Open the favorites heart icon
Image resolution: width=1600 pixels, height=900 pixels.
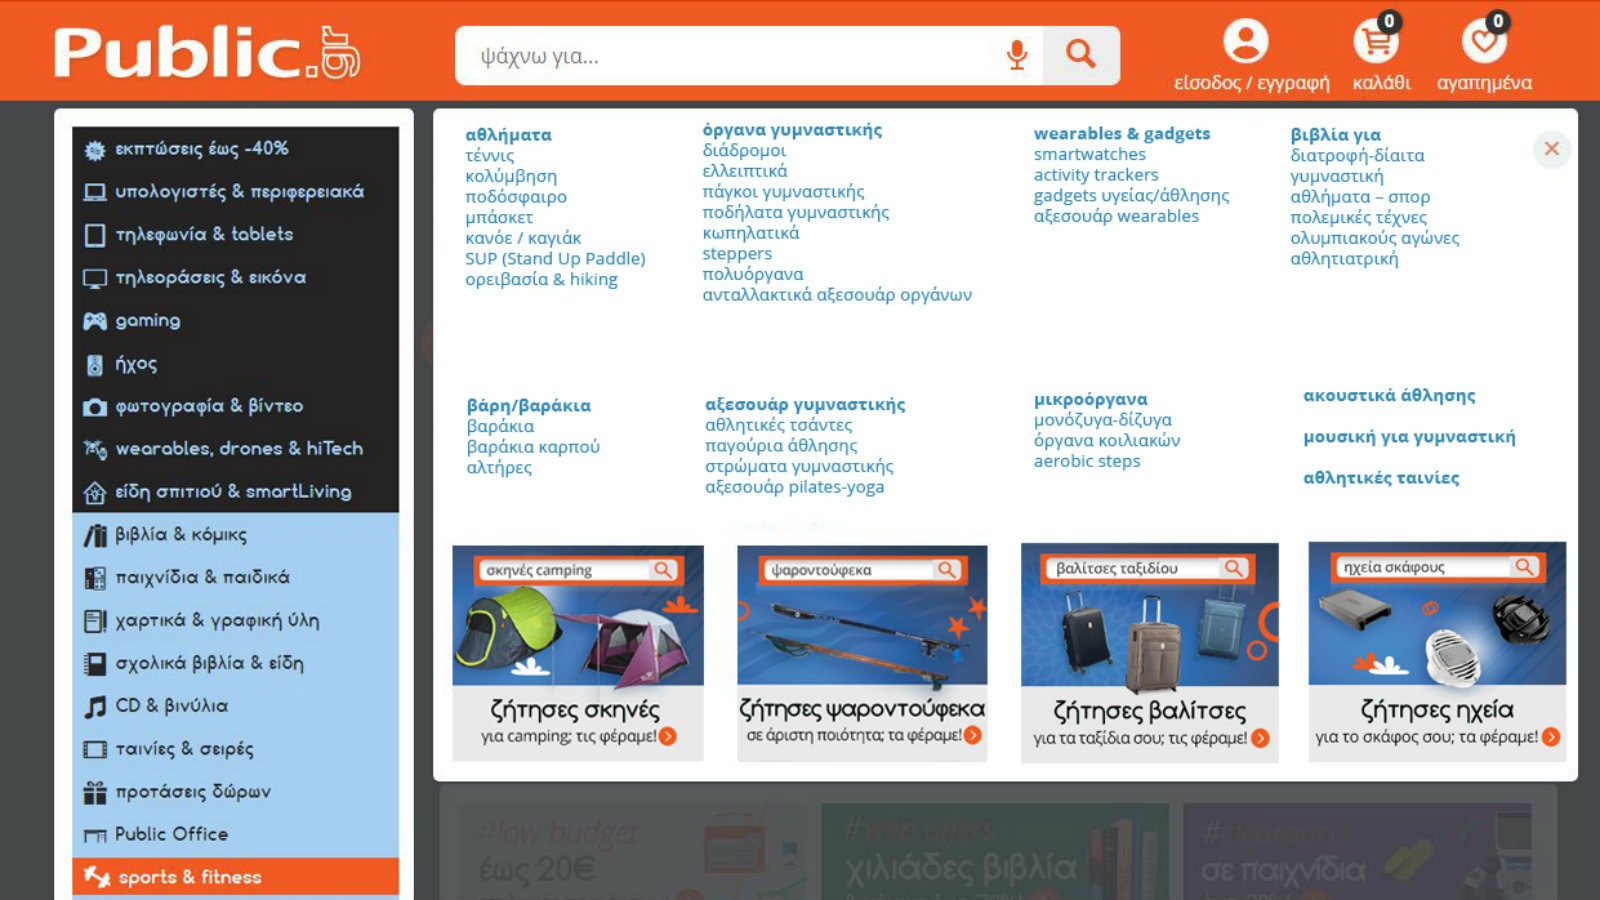[x=1483, y=43]
